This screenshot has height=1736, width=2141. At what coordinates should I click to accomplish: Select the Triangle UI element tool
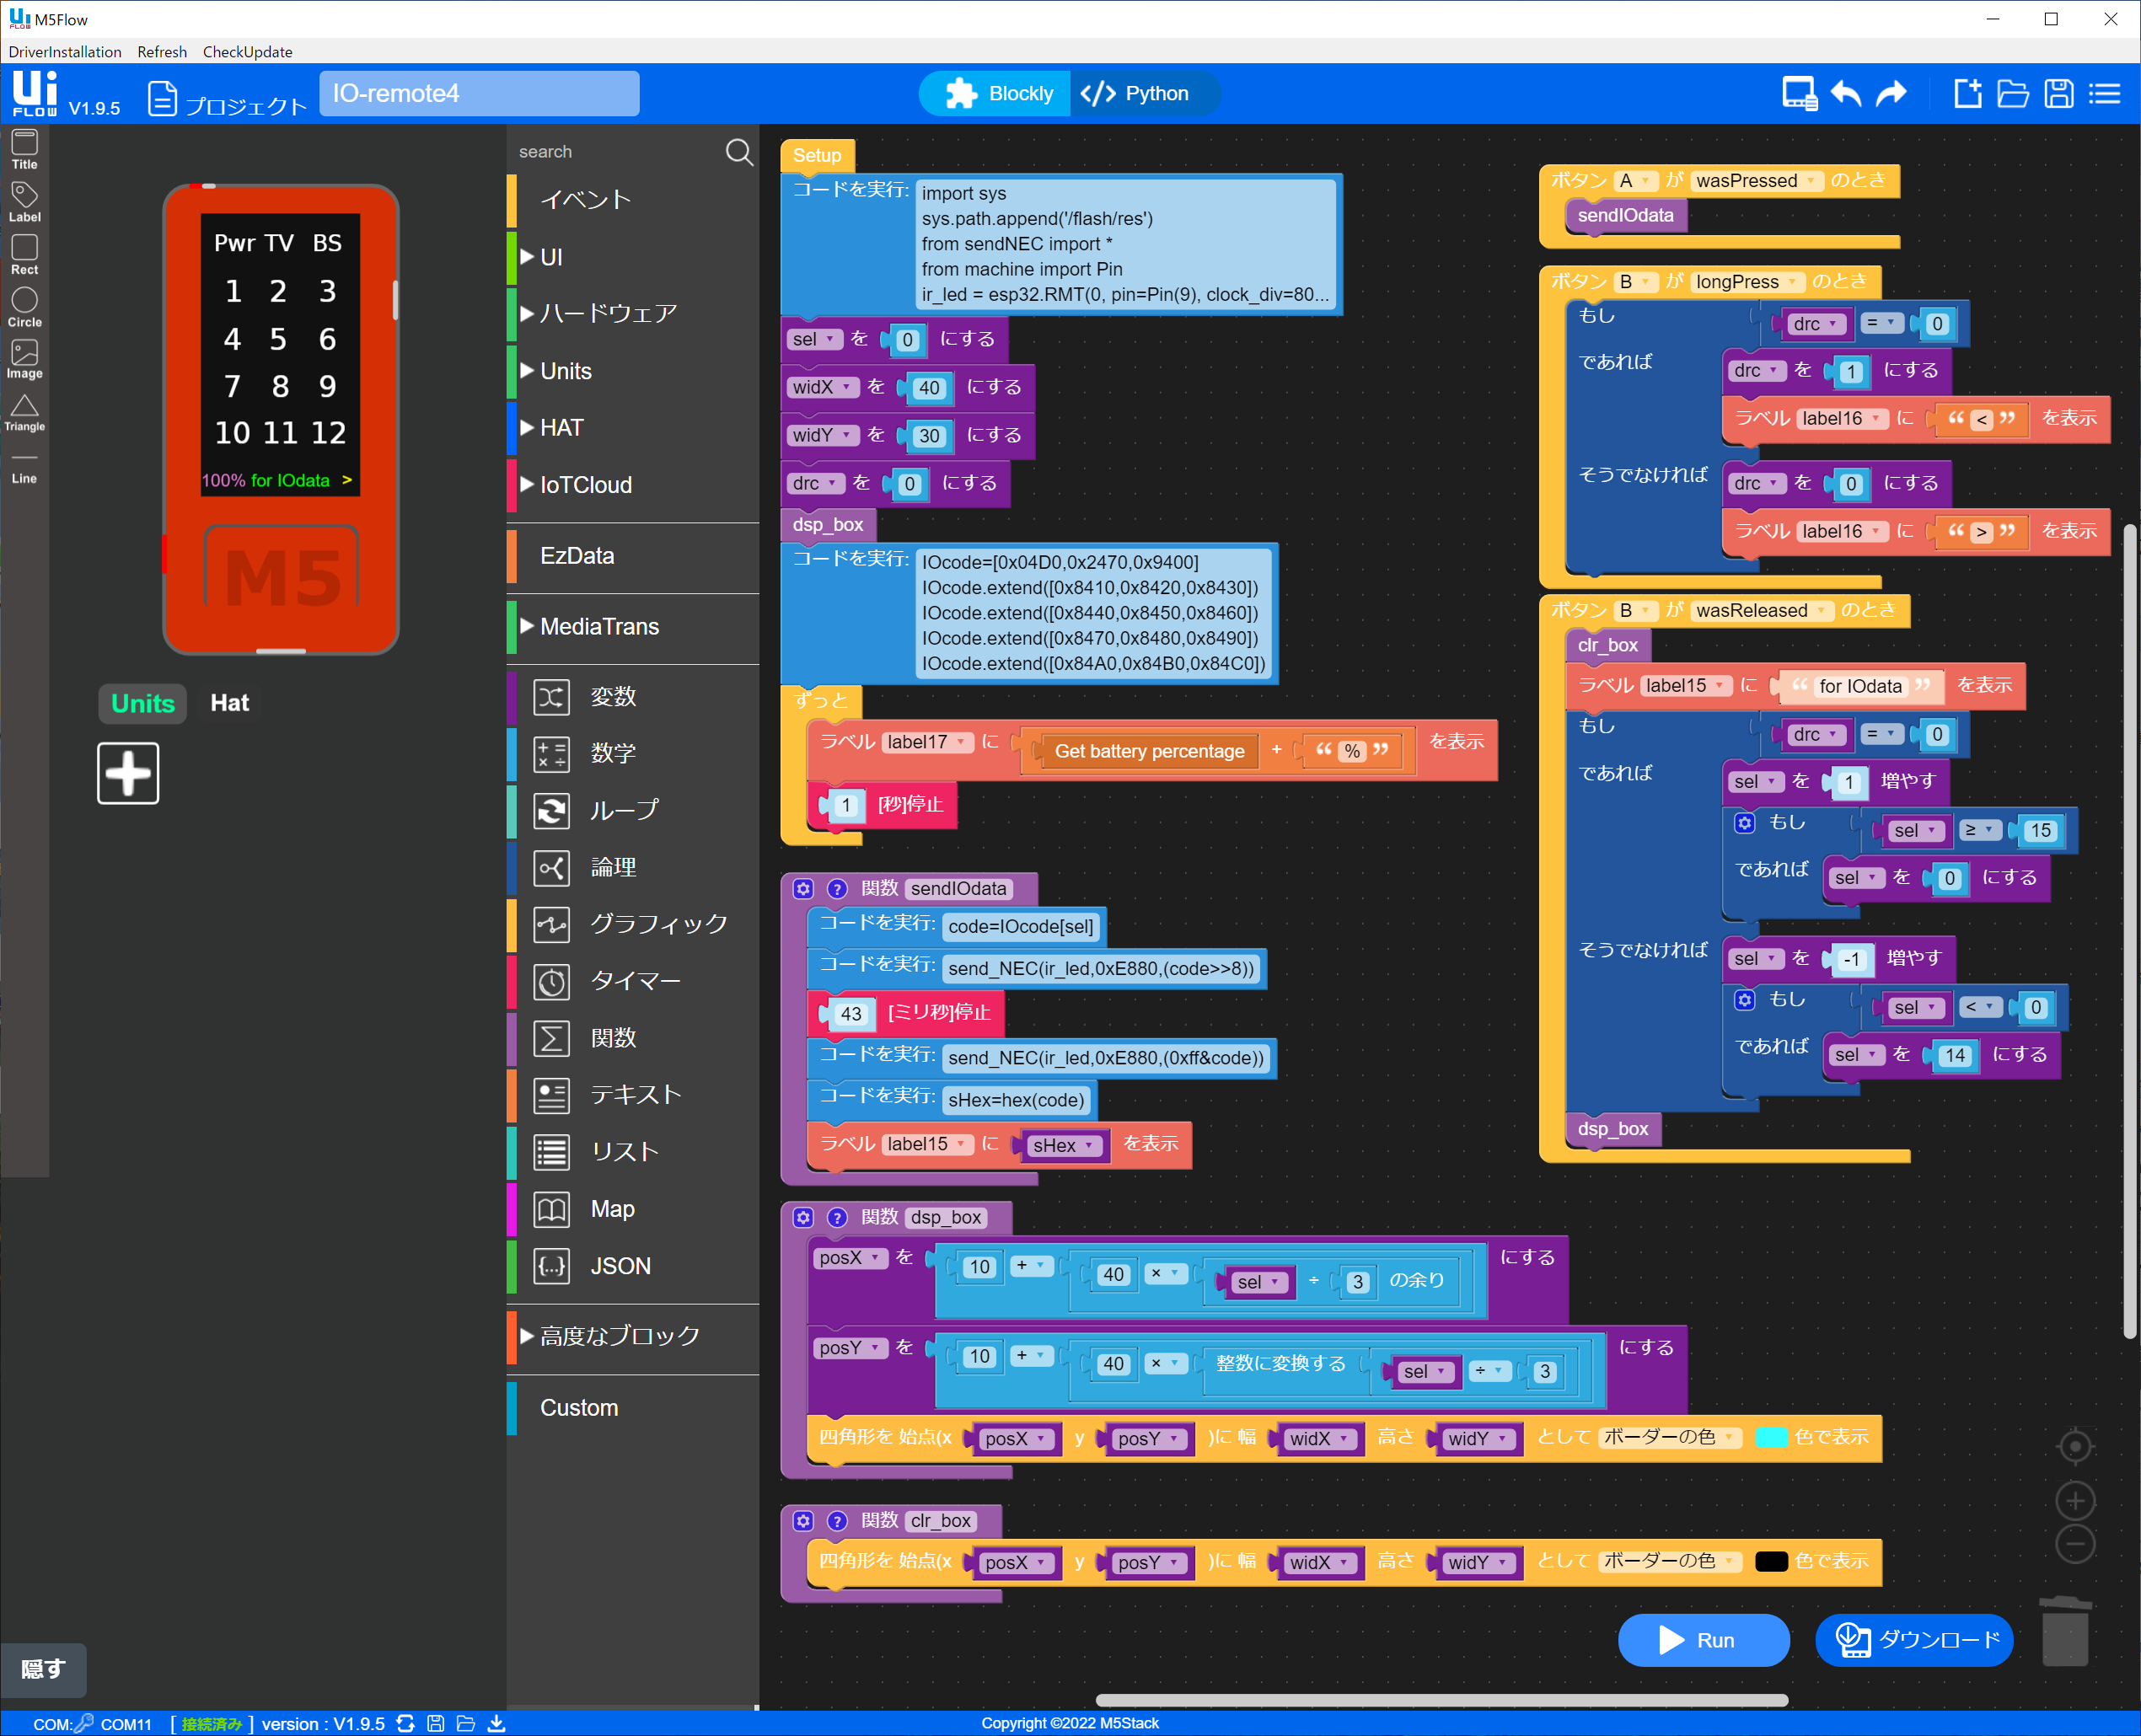24,412
